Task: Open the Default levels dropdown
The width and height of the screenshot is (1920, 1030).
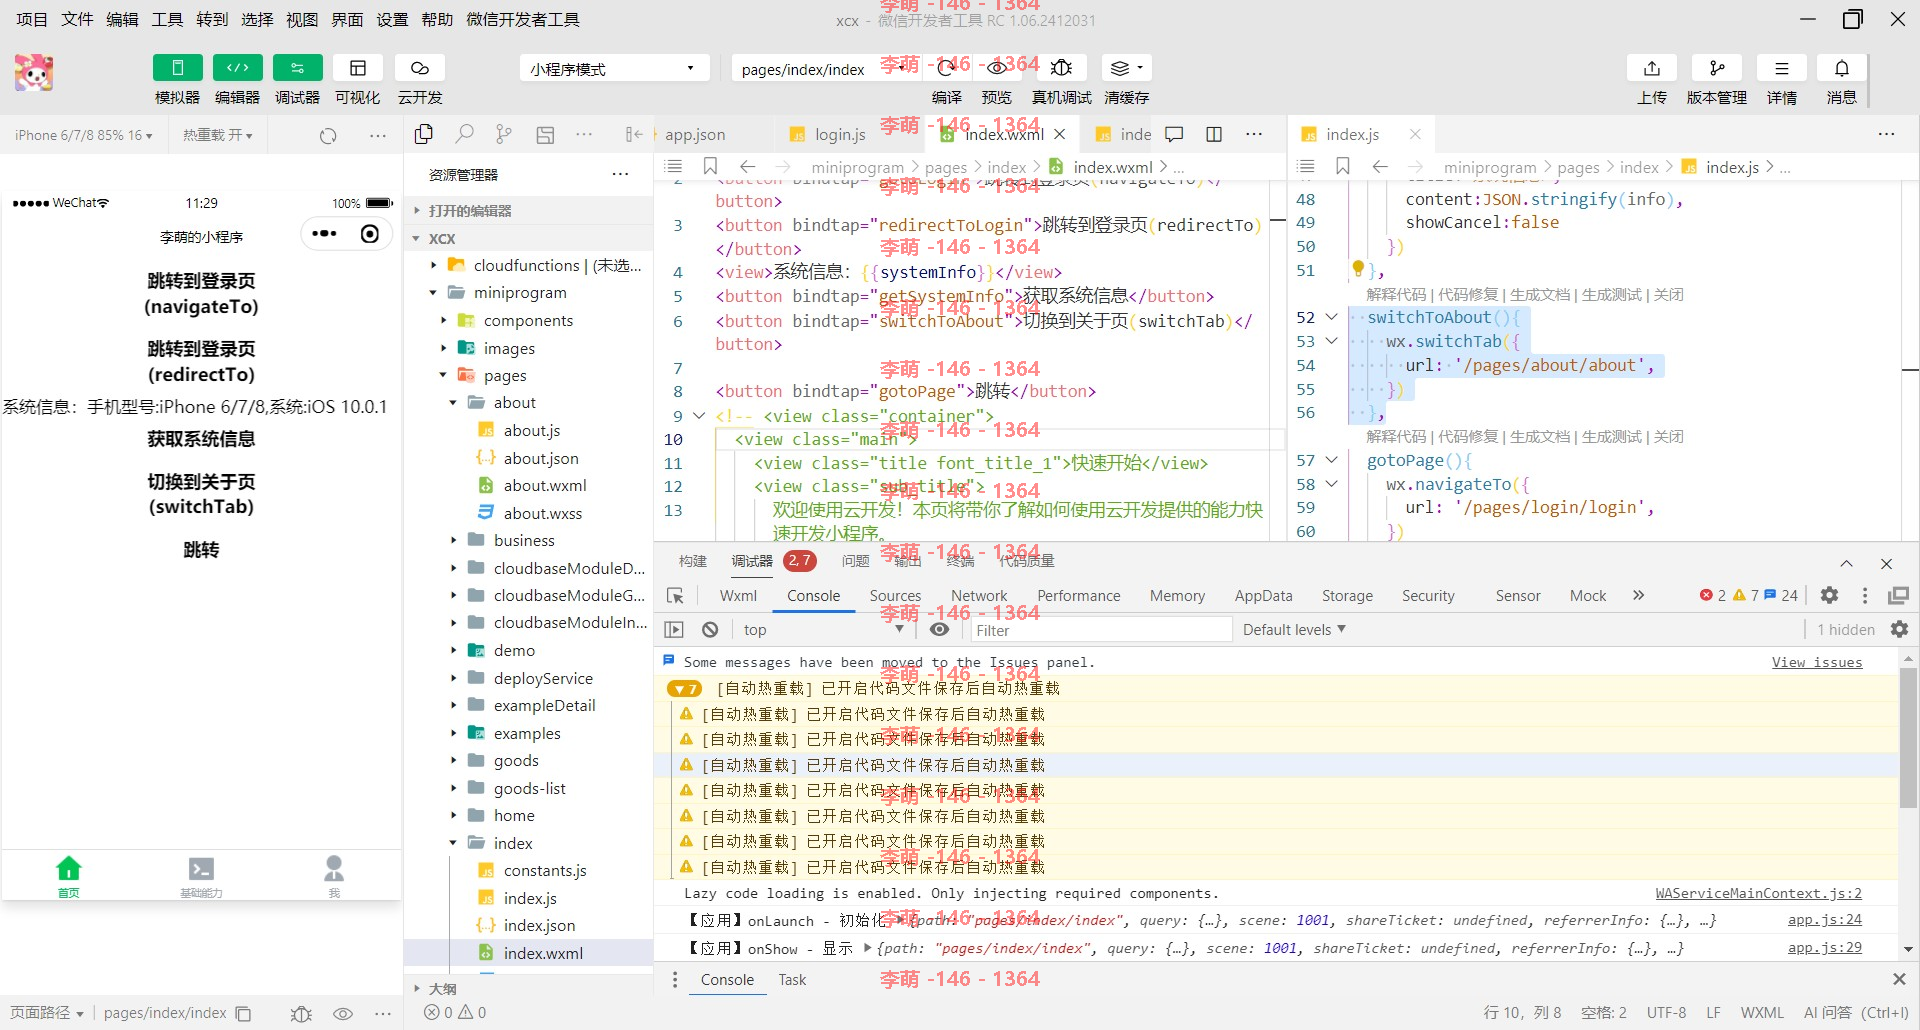Action: click(1294, 630)
